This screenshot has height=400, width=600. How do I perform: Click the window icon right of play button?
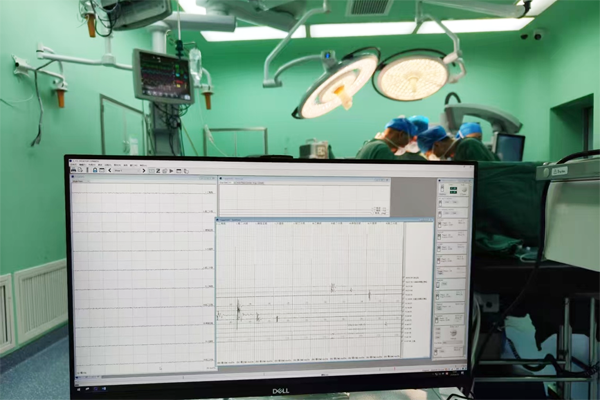(179, 171)
